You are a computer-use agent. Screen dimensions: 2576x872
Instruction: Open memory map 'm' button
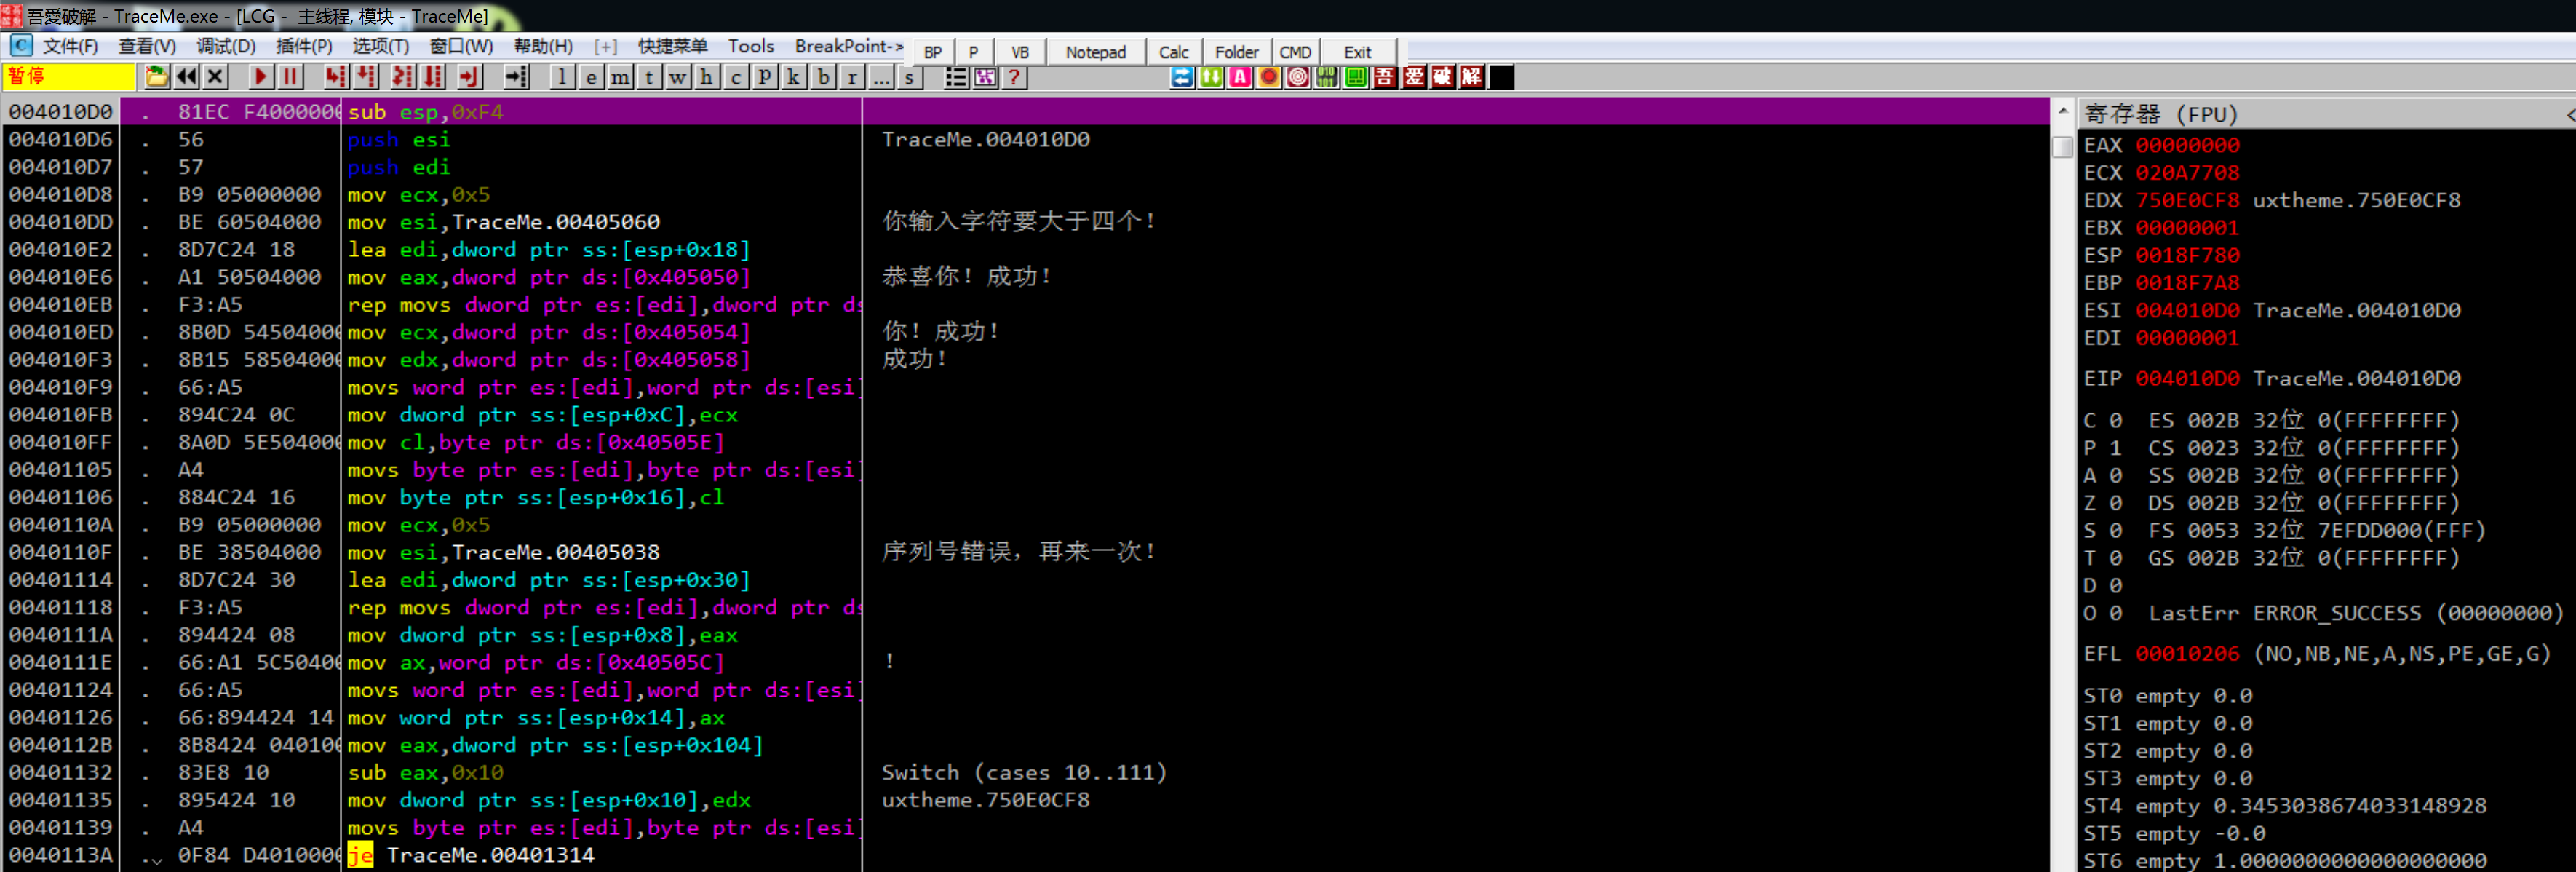[620, 77]
